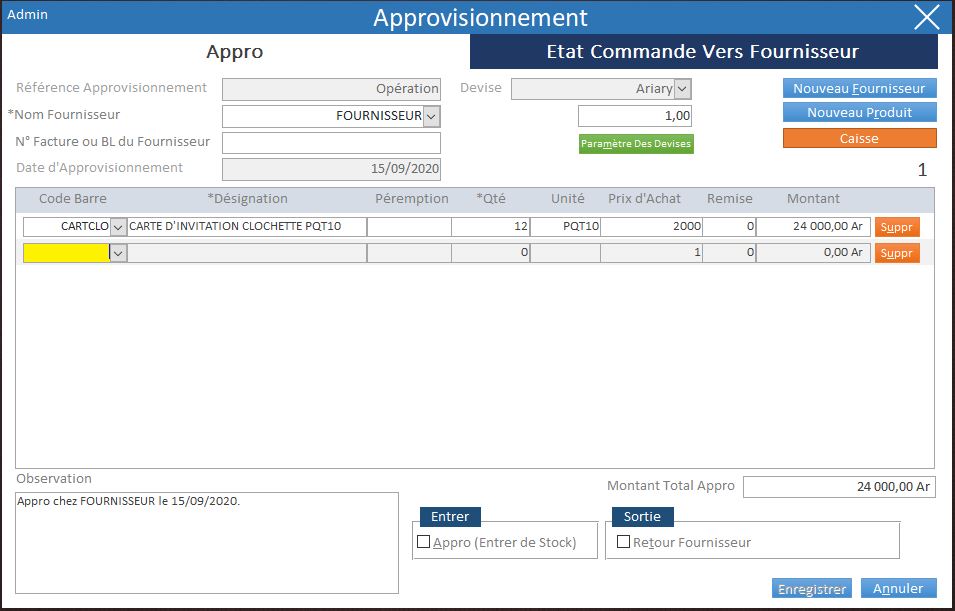Focus the N° Facture ou BL field
955x611 pixels.
pos(331,143)
